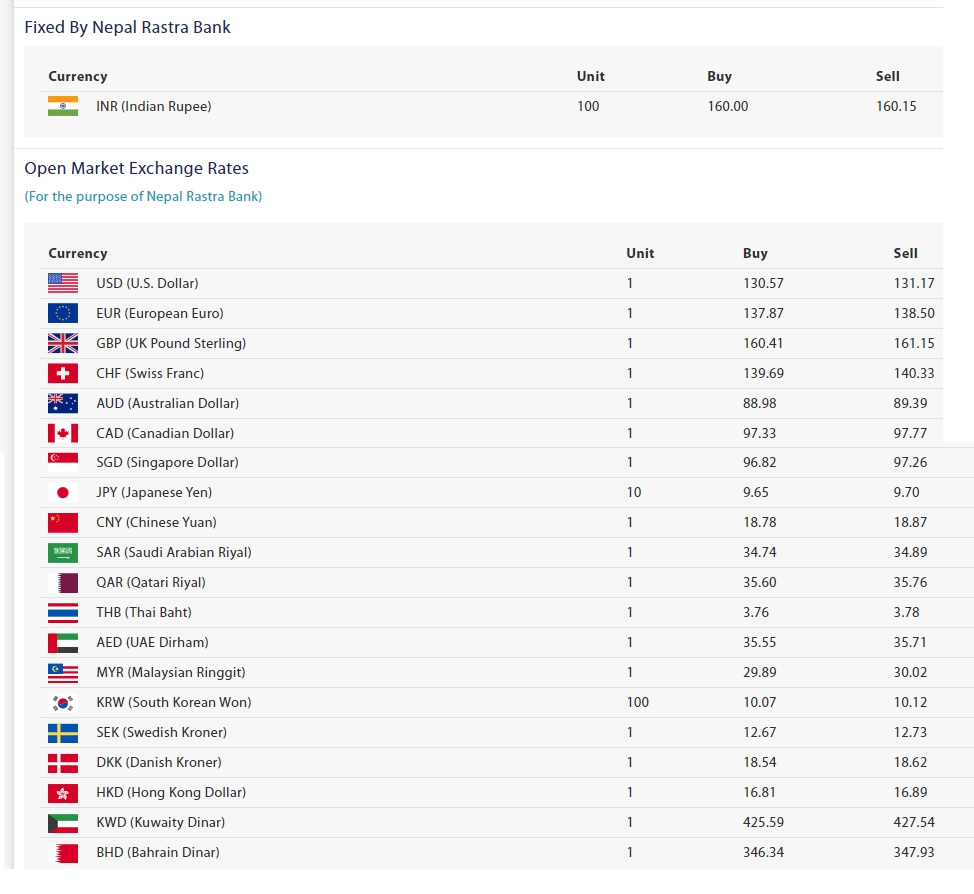
Task: Click the Hong Kong flag icon
Action: point(63,793)
